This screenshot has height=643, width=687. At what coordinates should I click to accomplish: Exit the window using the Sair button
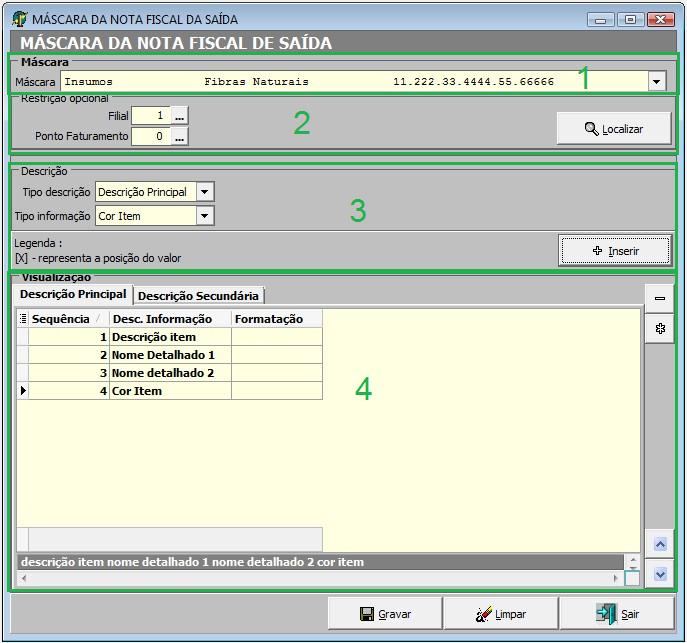(x=616, y=614)
